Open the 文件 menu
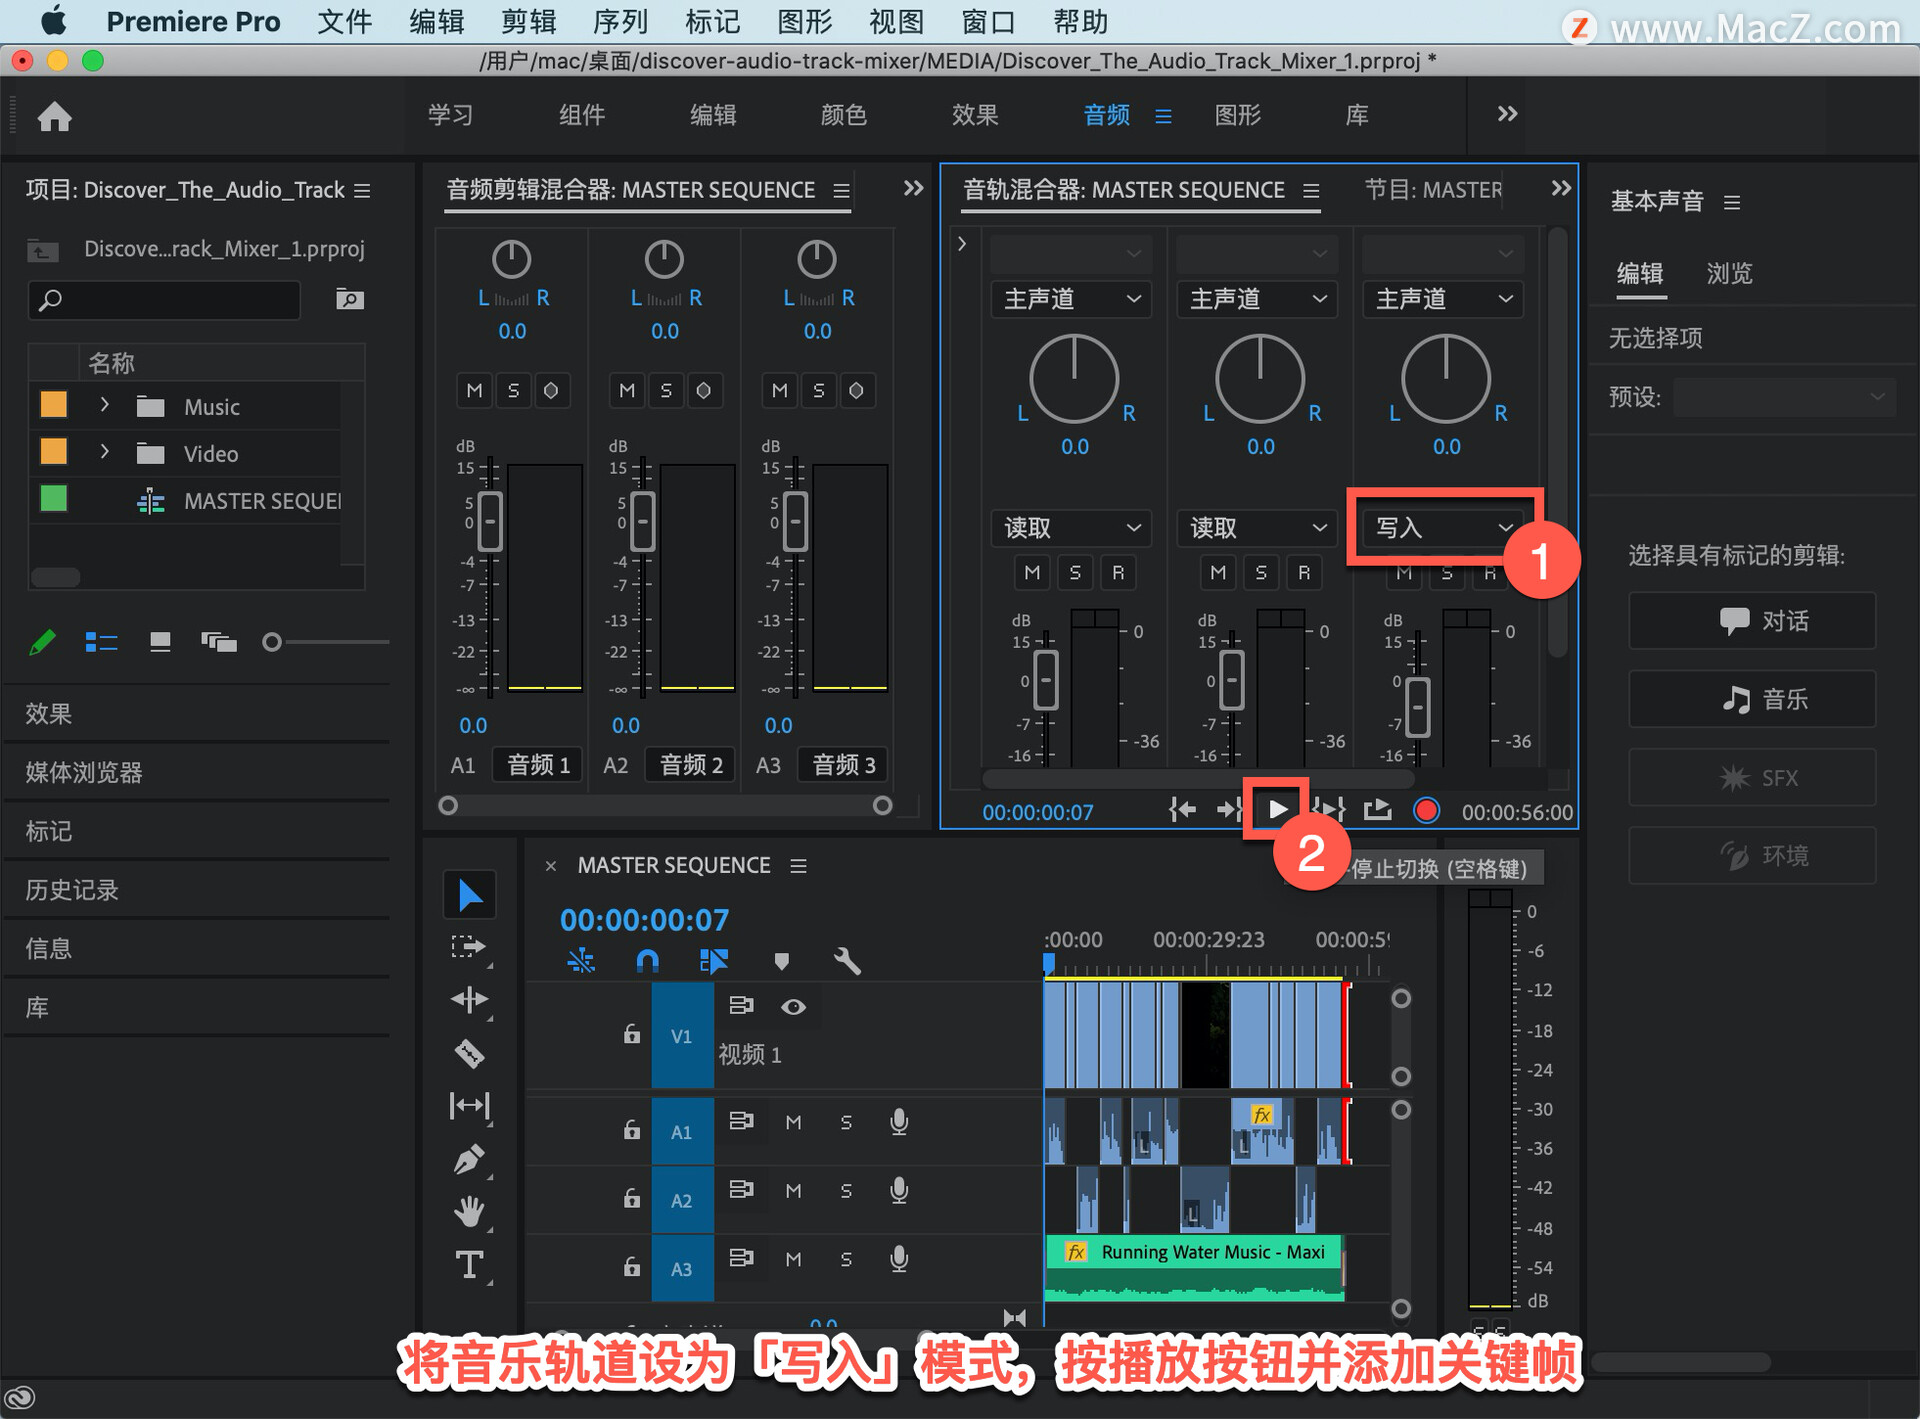Screen dimensions: 1920x1419 (x=344, y=21)
